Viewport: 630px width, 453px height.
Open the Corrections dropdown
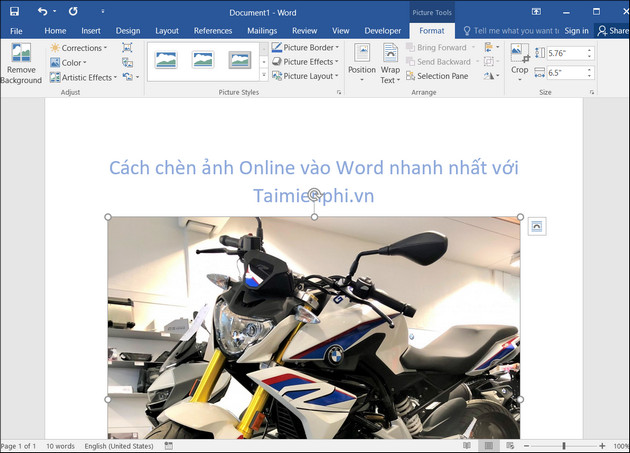click(x=79, y=48)
